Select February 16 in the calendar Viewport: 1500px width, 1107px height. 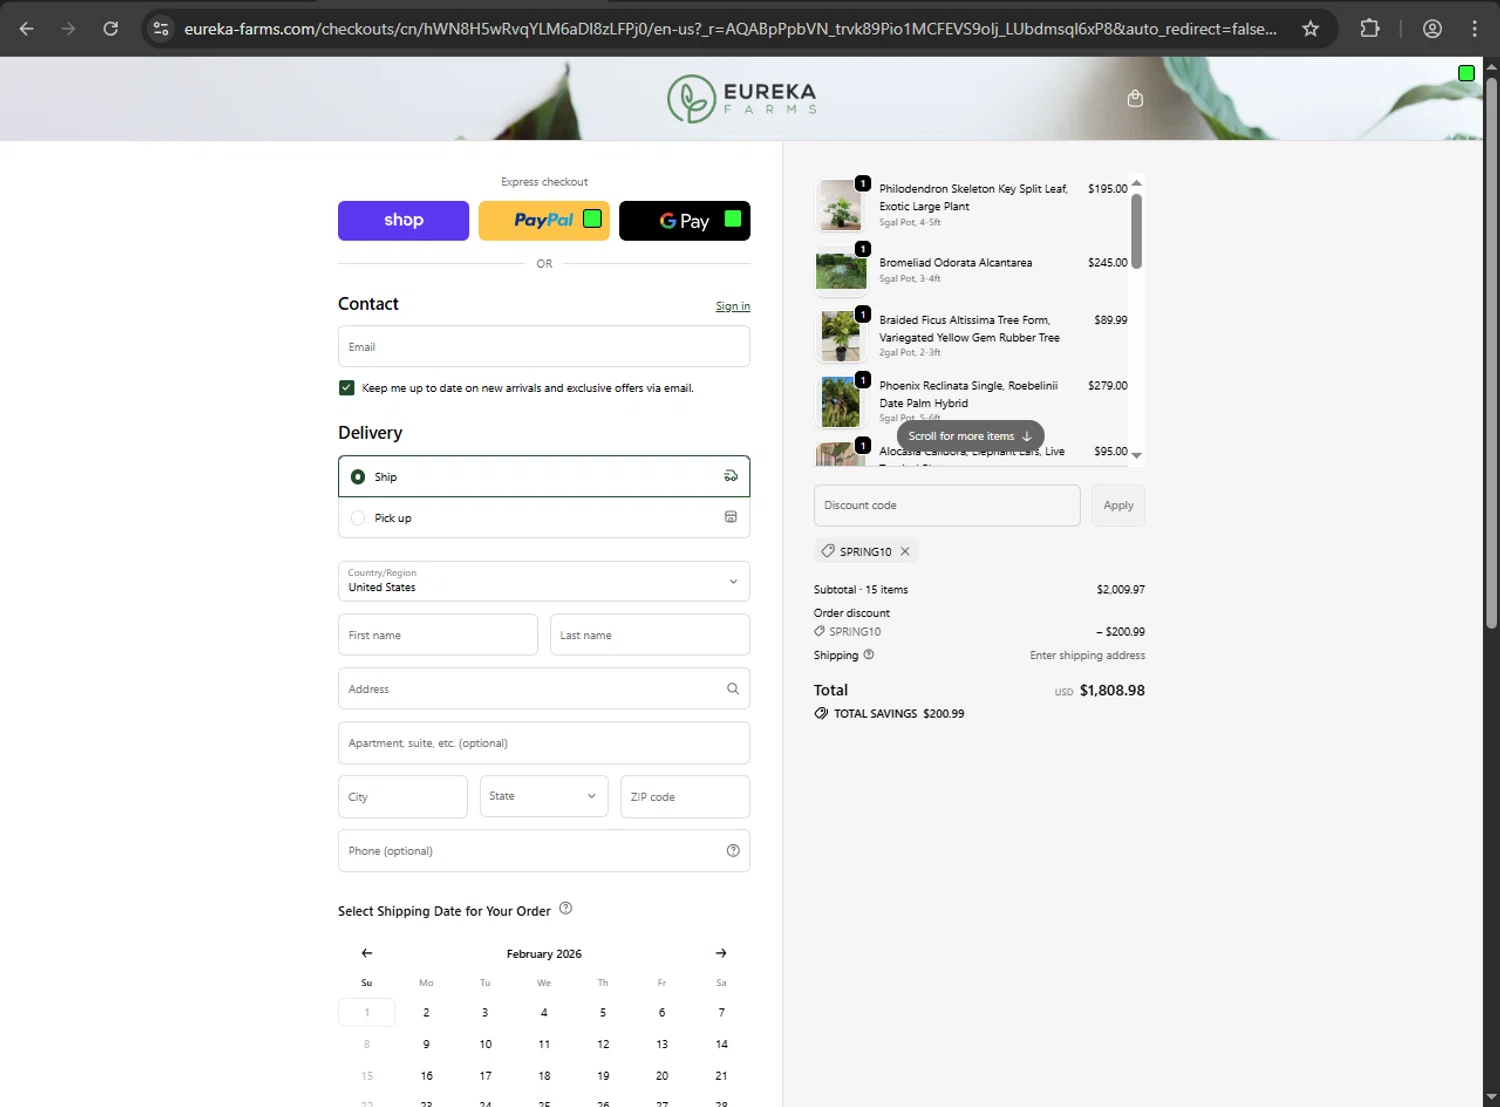426,1076
